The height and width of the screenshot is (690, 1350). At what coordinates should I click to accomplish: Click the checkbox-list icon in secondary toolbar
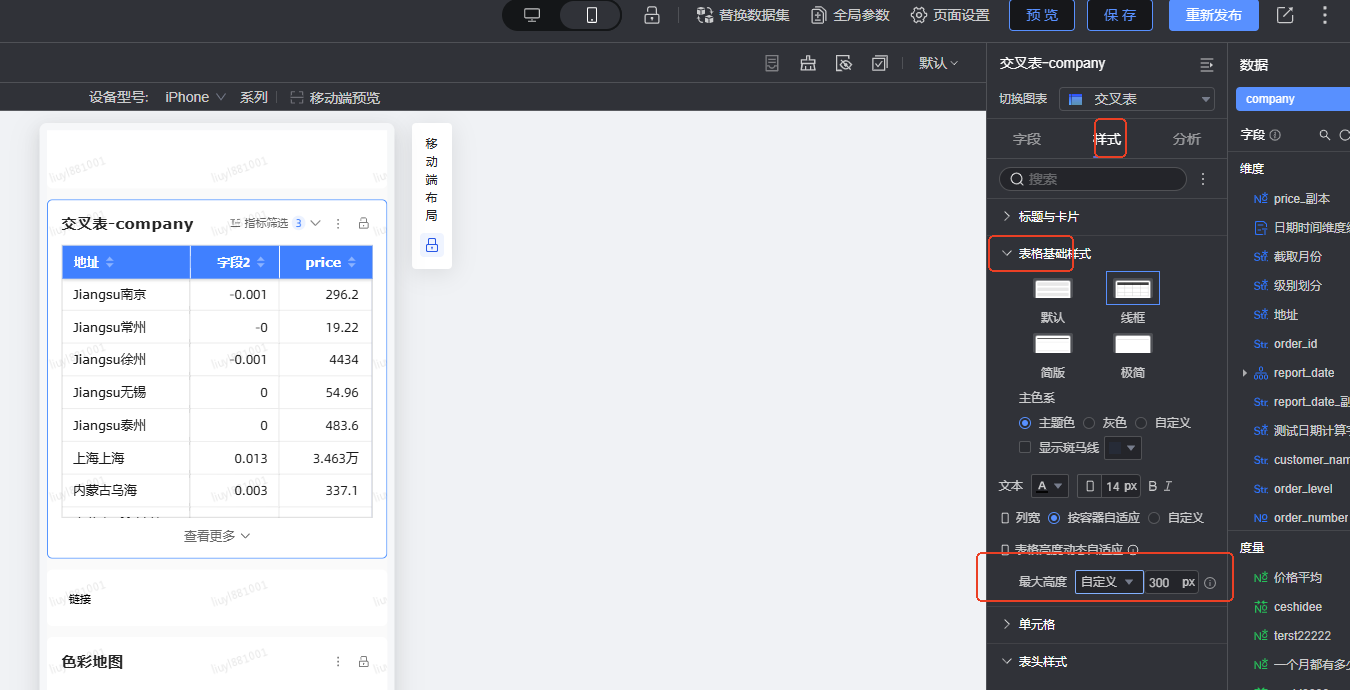pos(880,63)
